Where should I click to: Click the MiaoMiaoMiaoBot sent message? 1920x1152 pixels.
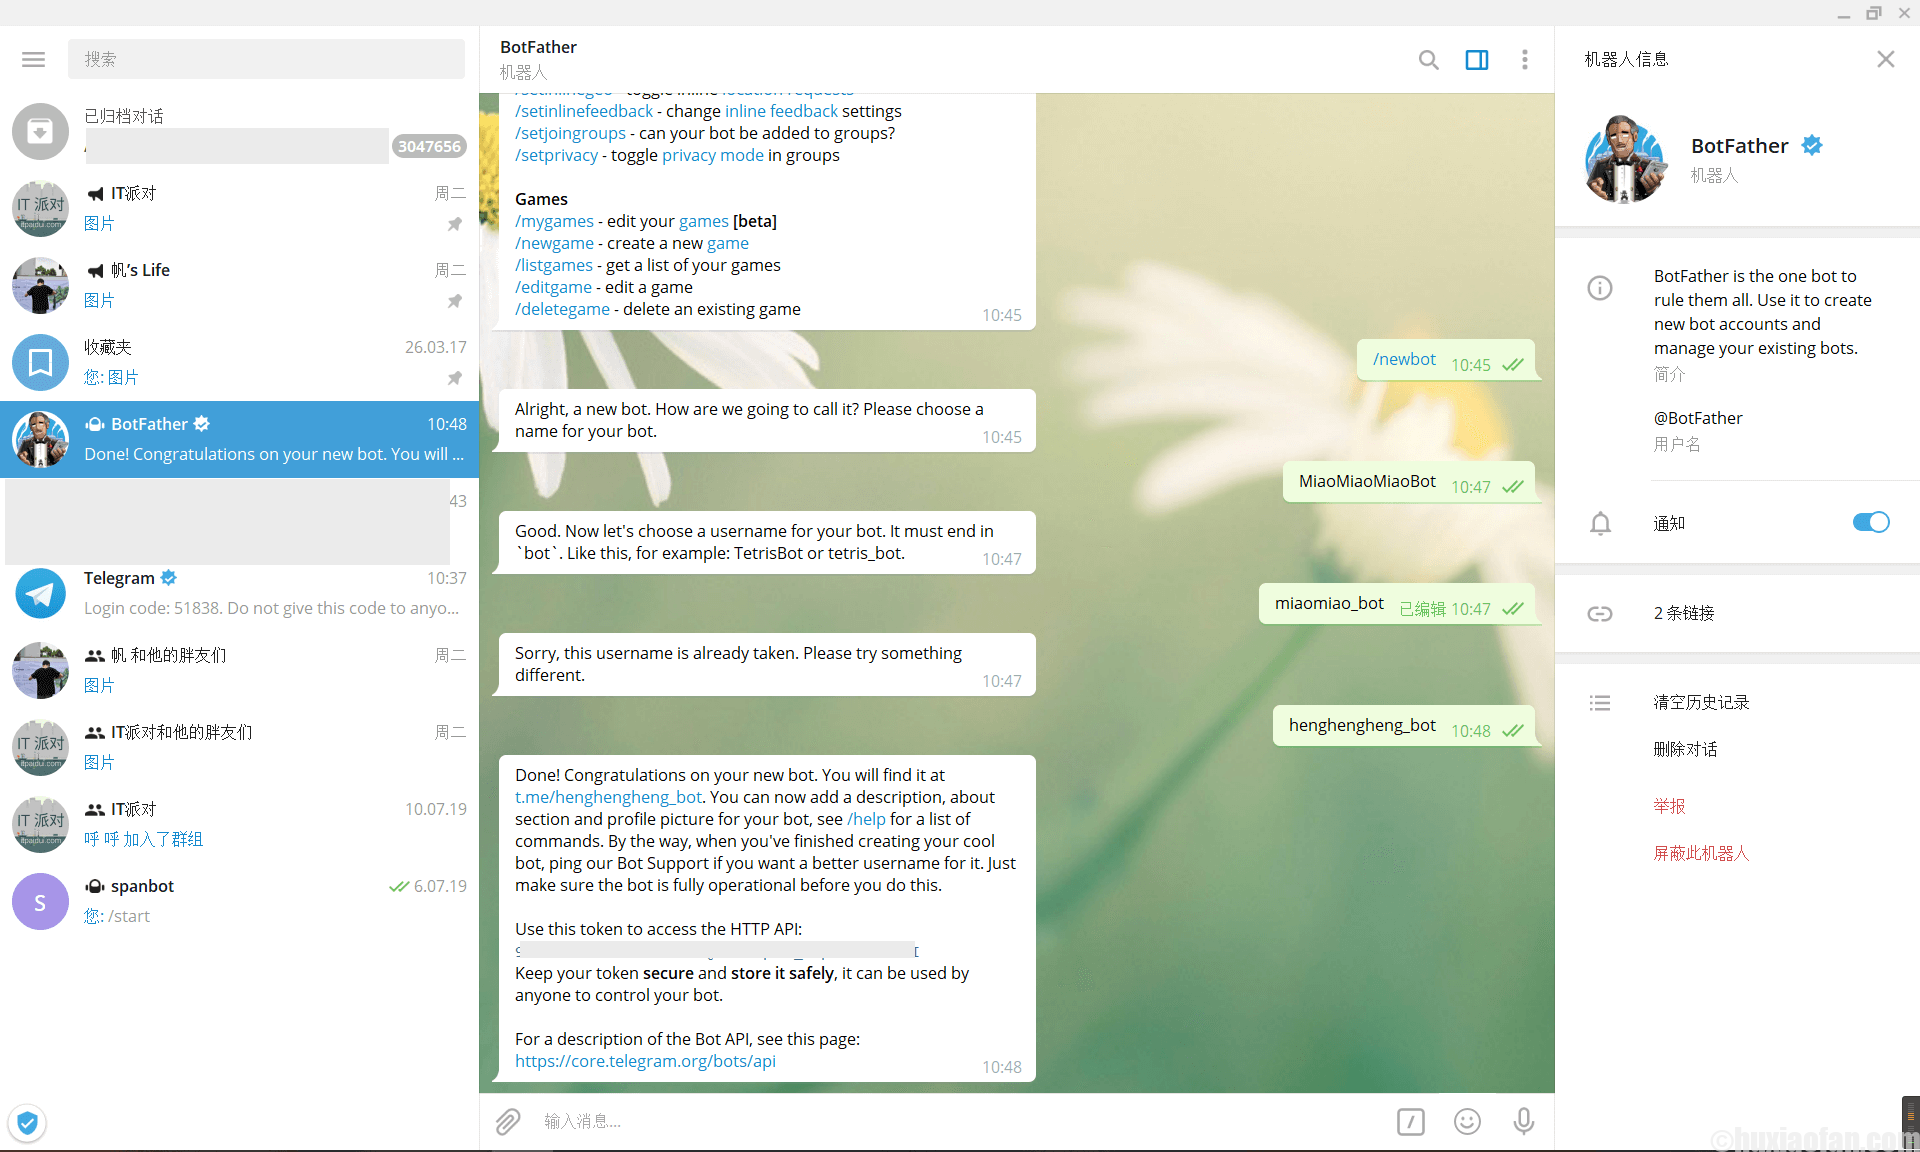click(x=1411, y=482)
